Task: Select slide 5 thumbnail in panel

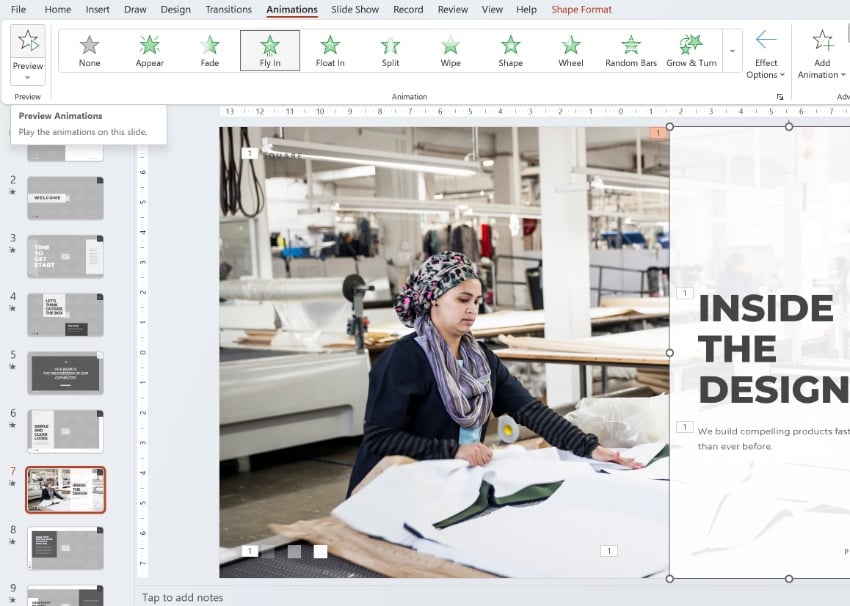Action: click(x=65, y=372)
